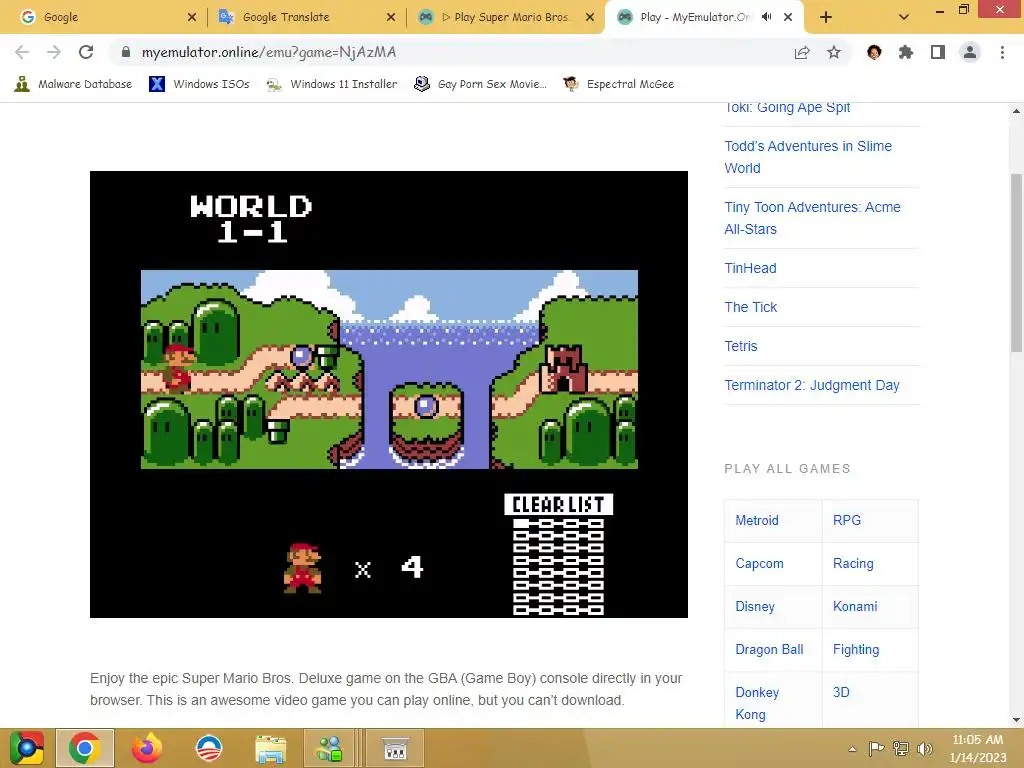The height and width of the screenshot is (768, 1024).
Task: Browse the Metroid category
Action: 757,520
